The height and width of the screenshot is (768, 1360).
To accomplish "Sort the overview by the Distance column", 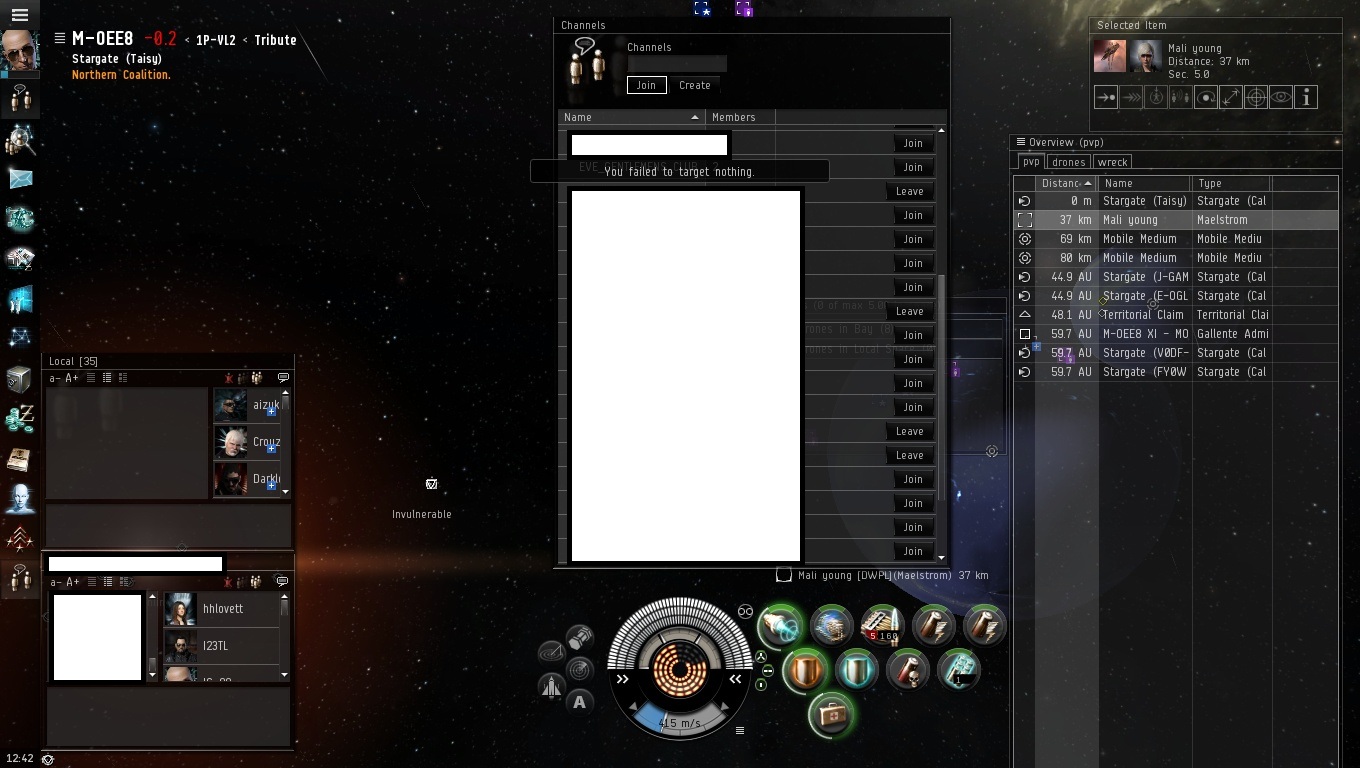I will coord(1067,183).
